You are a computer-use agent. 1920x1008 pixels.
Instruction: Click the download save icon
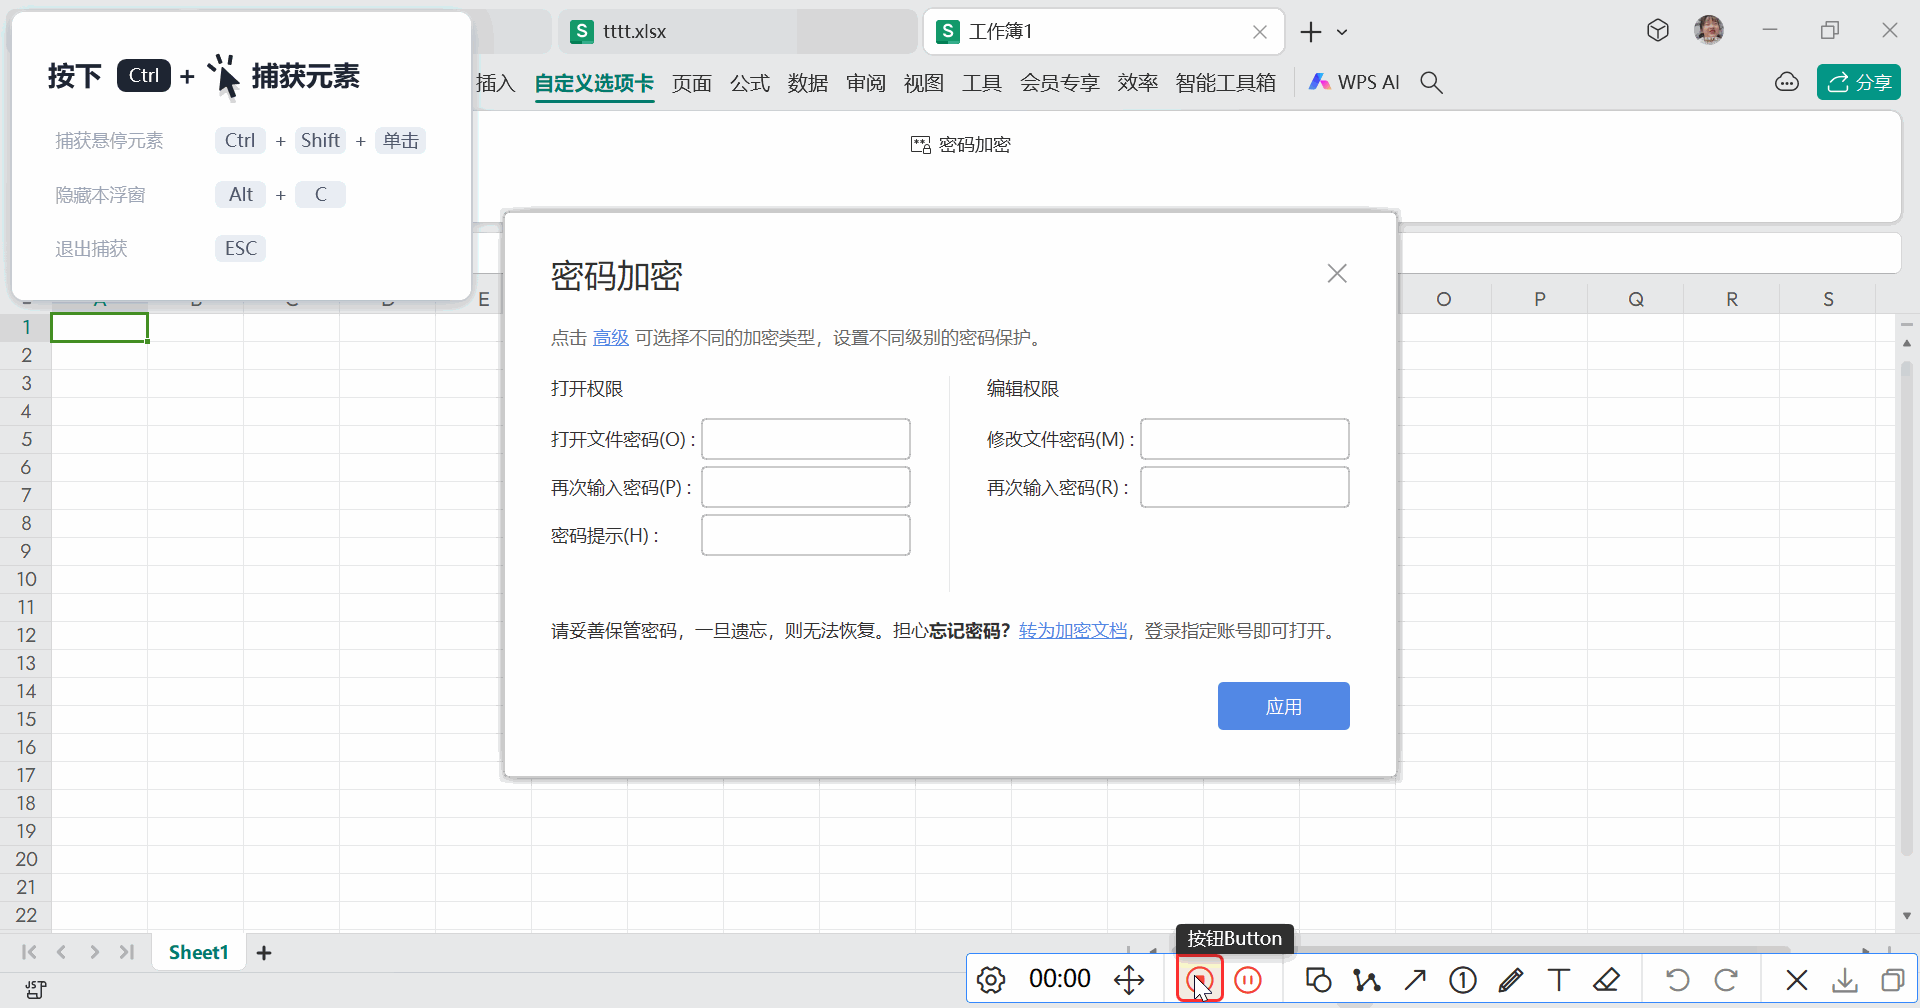tap(1845, 980)
